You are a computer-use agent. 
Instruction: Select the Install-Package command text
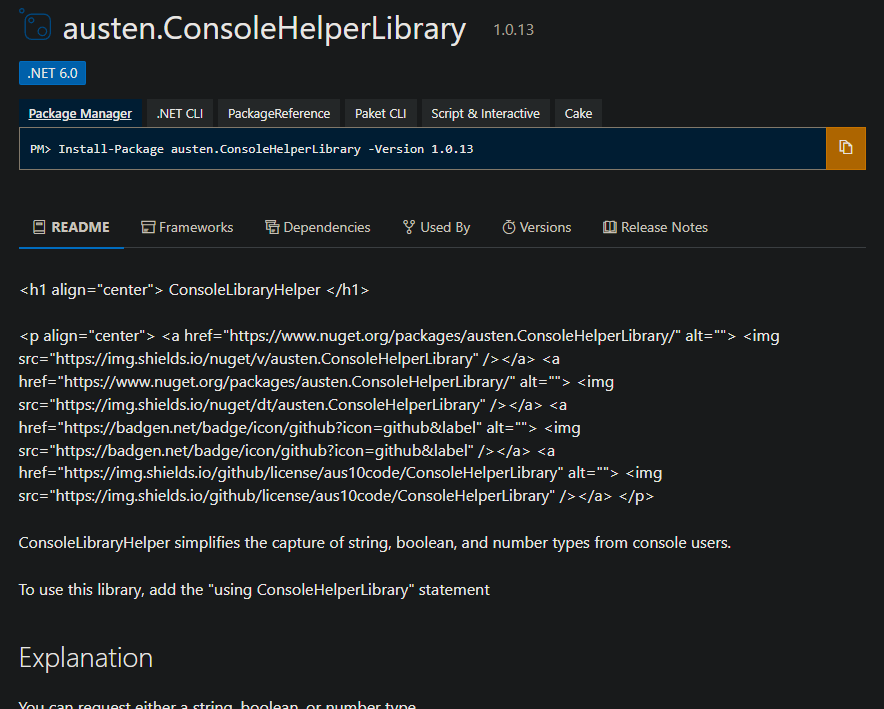250,147
